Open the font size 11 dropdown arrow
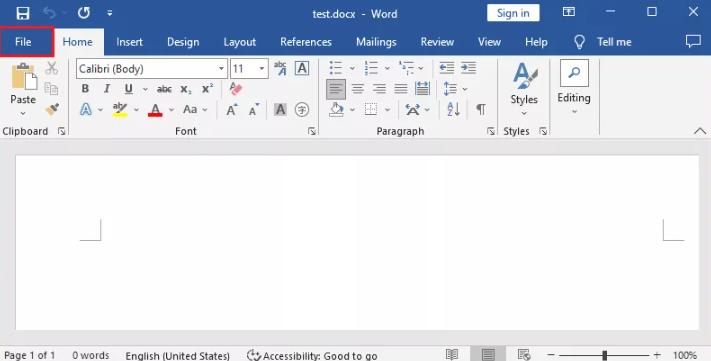 tap(262, 69)
